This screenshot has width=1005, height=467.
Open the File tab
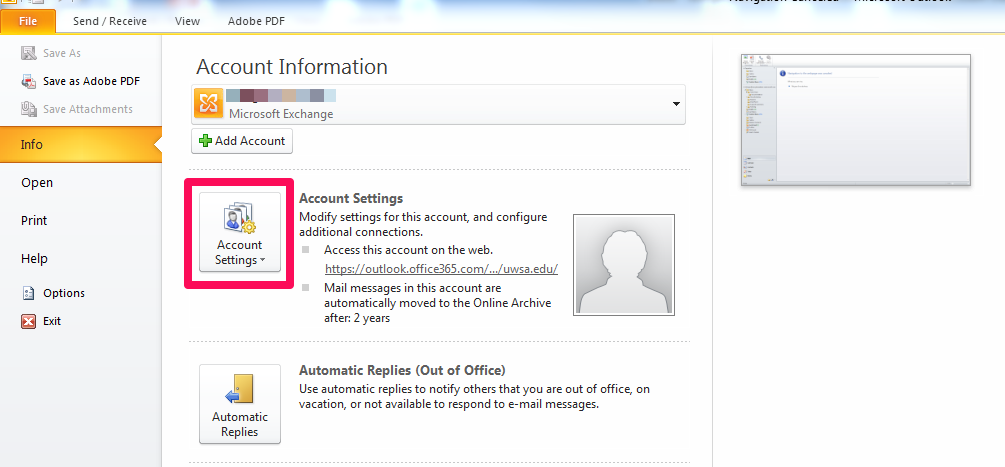click(28, 21)
